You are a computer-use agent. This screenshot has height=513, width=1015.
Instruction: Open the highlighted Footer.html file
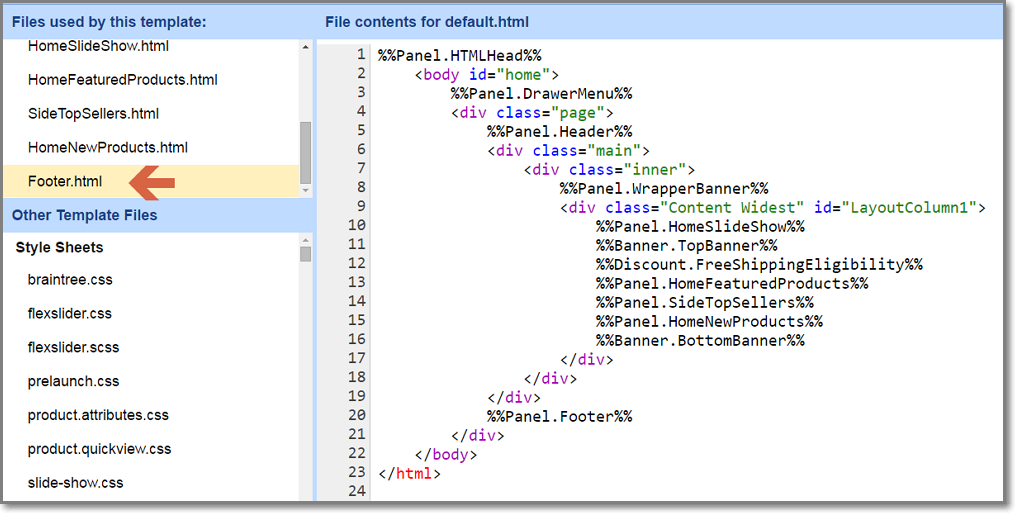[65, 182]
